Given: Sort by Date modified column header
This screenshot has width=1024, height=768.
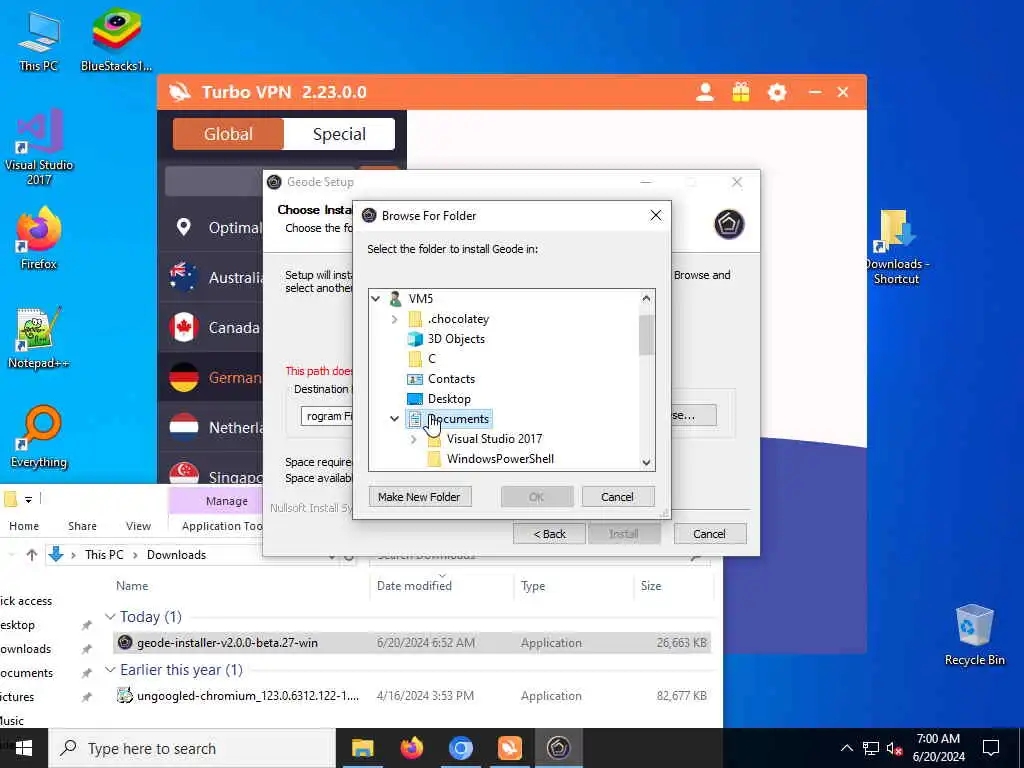Looking at the screenshot, I should tap(414, 586).
